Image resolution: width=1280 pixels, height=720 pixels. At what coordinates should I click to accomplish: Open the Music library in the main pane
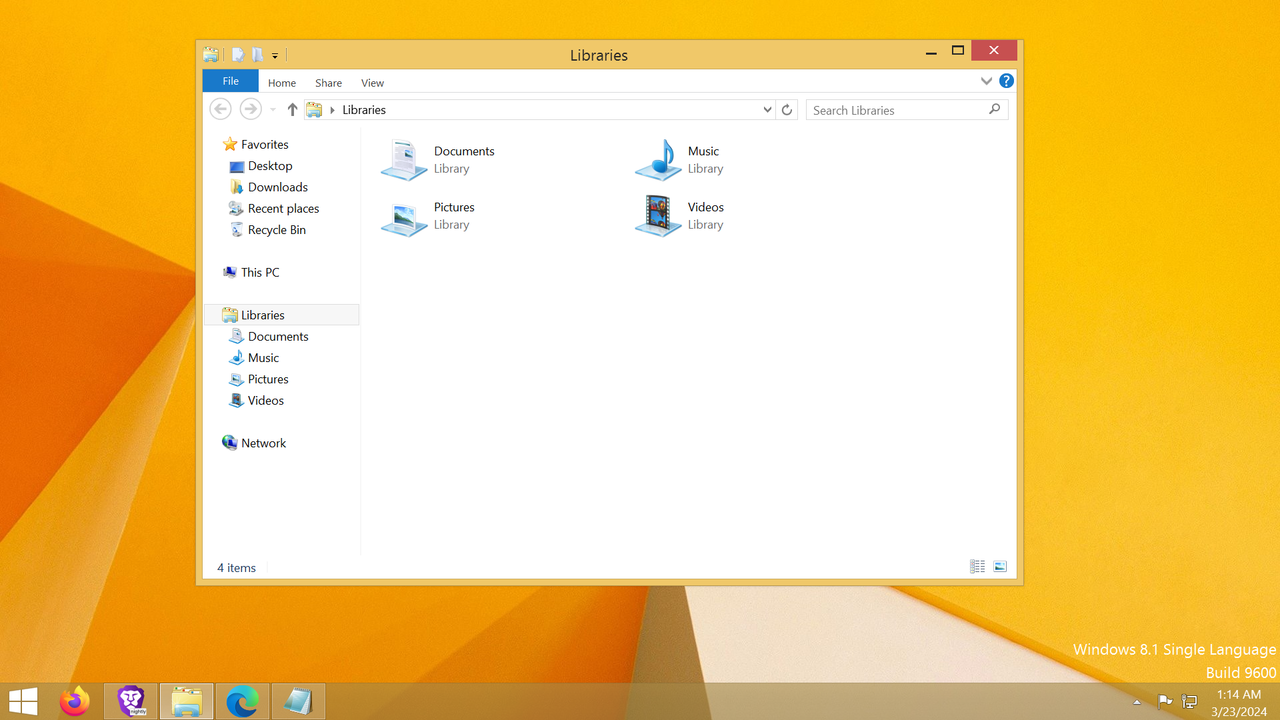pyautogui.click(x=680, y=160)
